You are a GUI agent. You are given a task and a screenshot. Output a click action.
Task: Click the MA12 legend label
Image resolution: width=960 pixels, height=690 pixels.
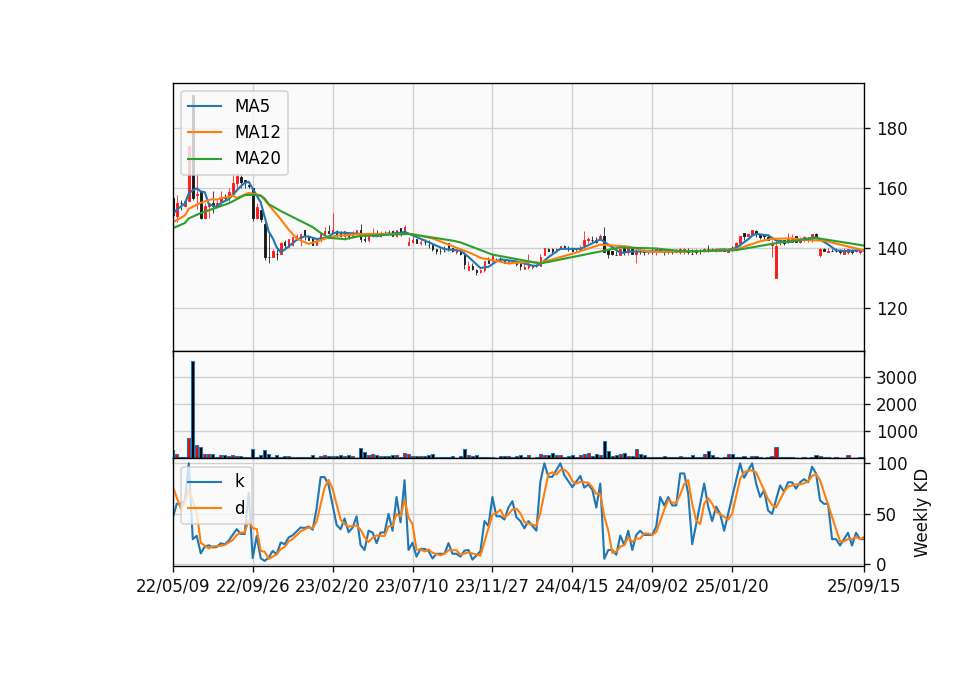pyautogui.click(x=257, y=132)
